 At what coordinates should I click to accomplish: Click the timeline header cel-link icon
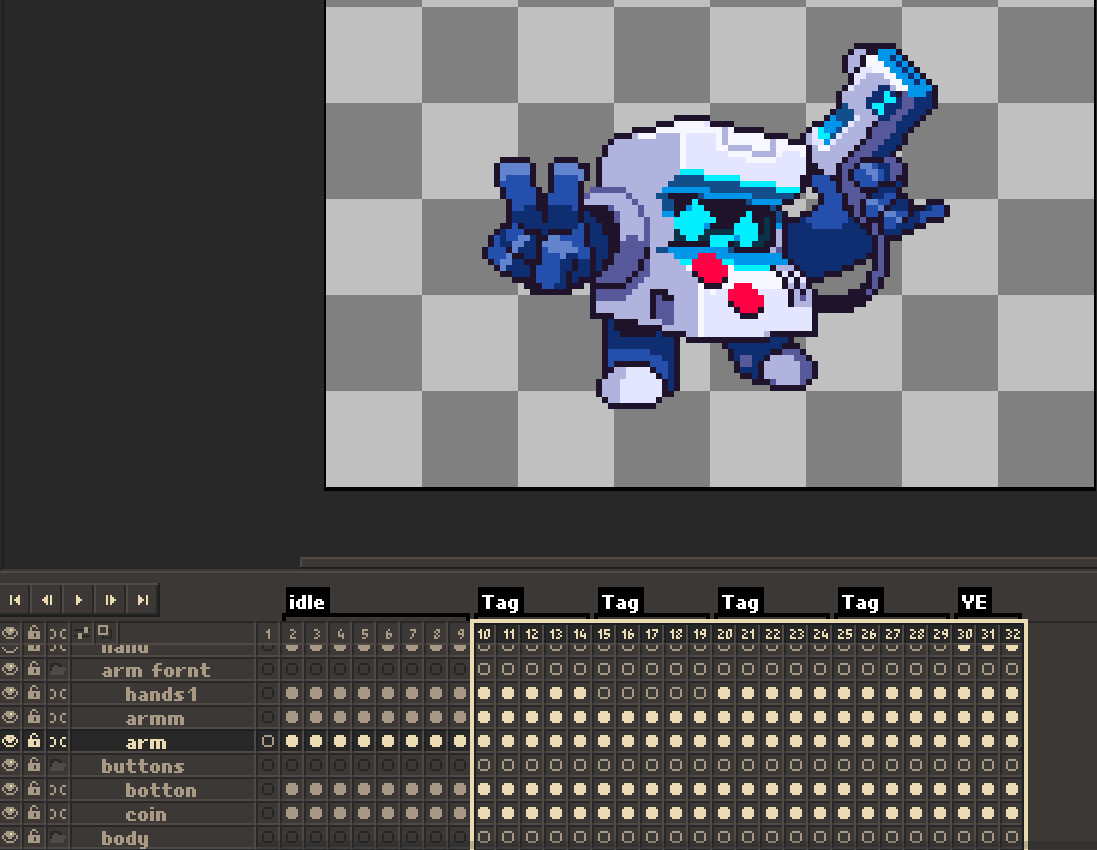point(83,633)
